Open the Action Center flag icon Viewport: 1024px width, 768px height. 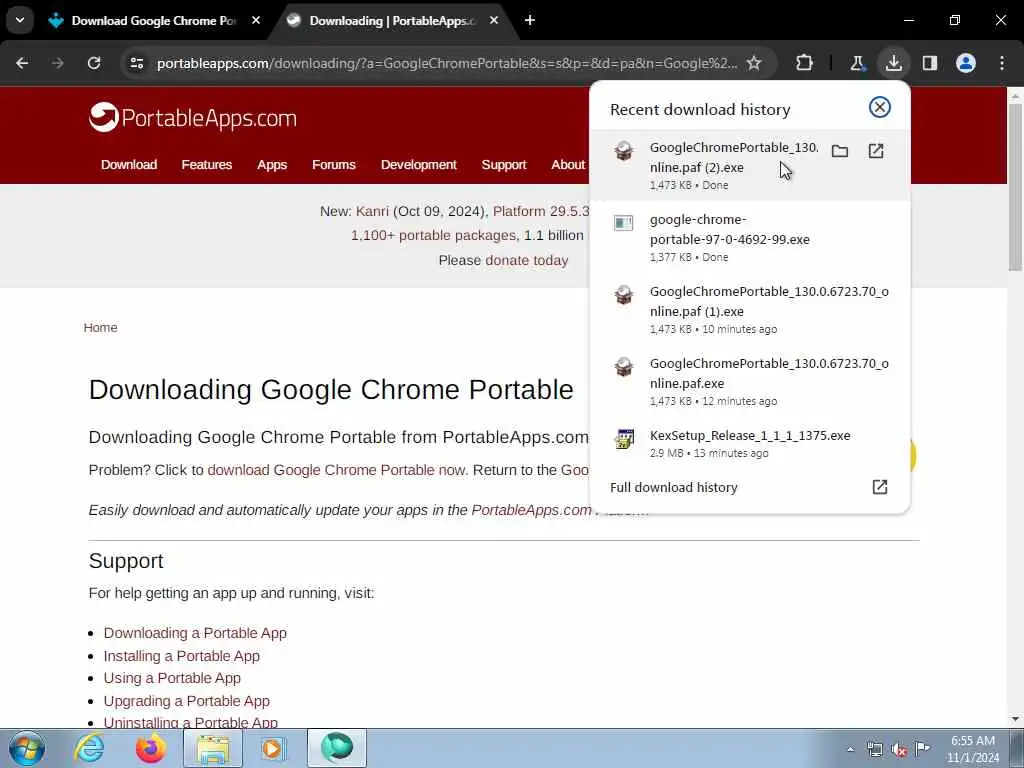coord(922,749)
